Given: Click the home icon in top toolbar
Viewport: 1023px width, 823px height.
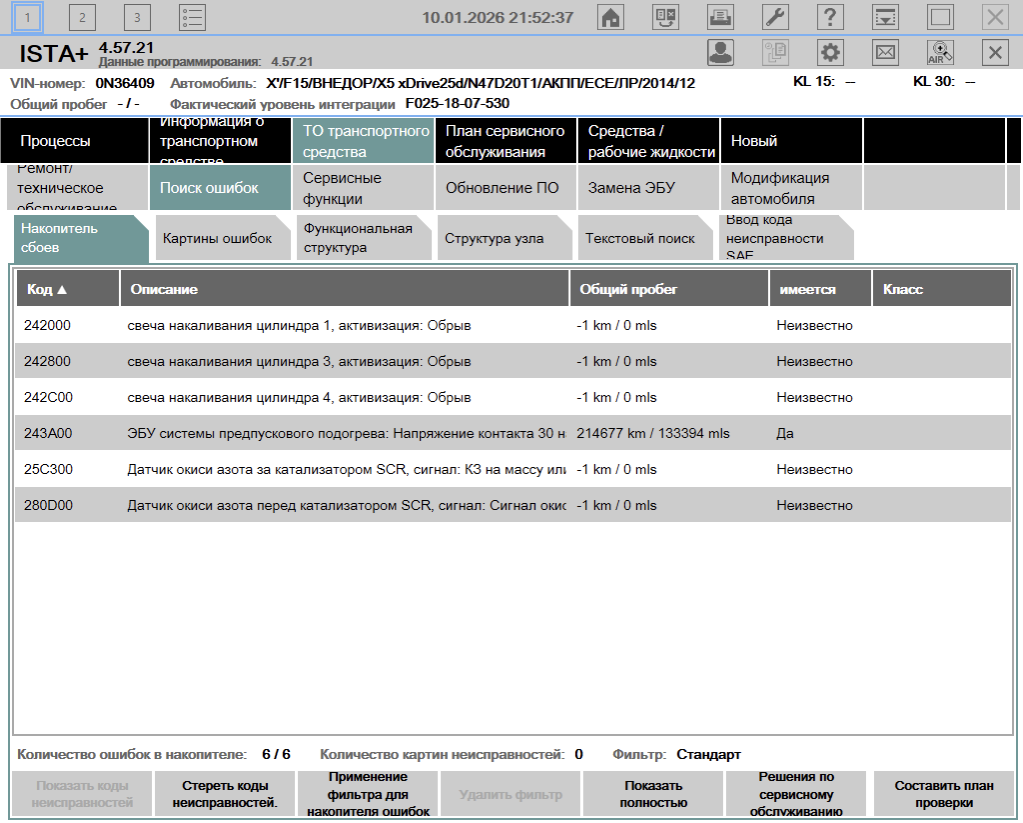Looking at the screenshot, I should tap(610, 17).
